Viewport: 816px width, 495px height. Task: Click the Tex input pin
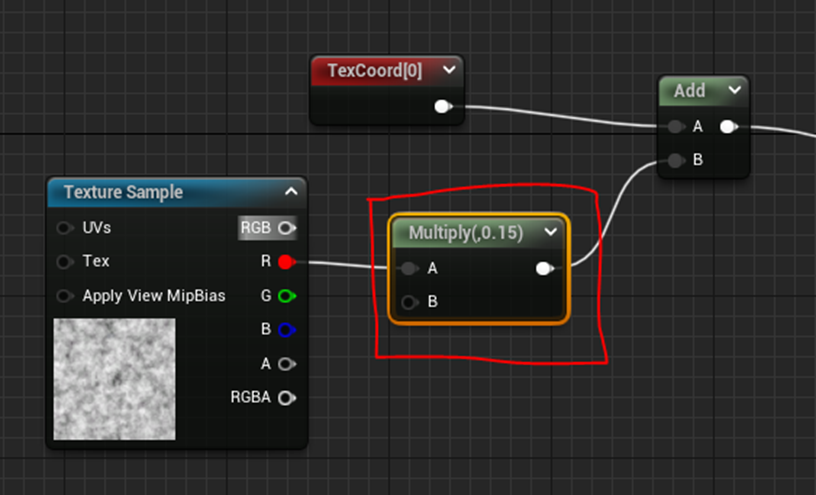[x=65, y=261]
